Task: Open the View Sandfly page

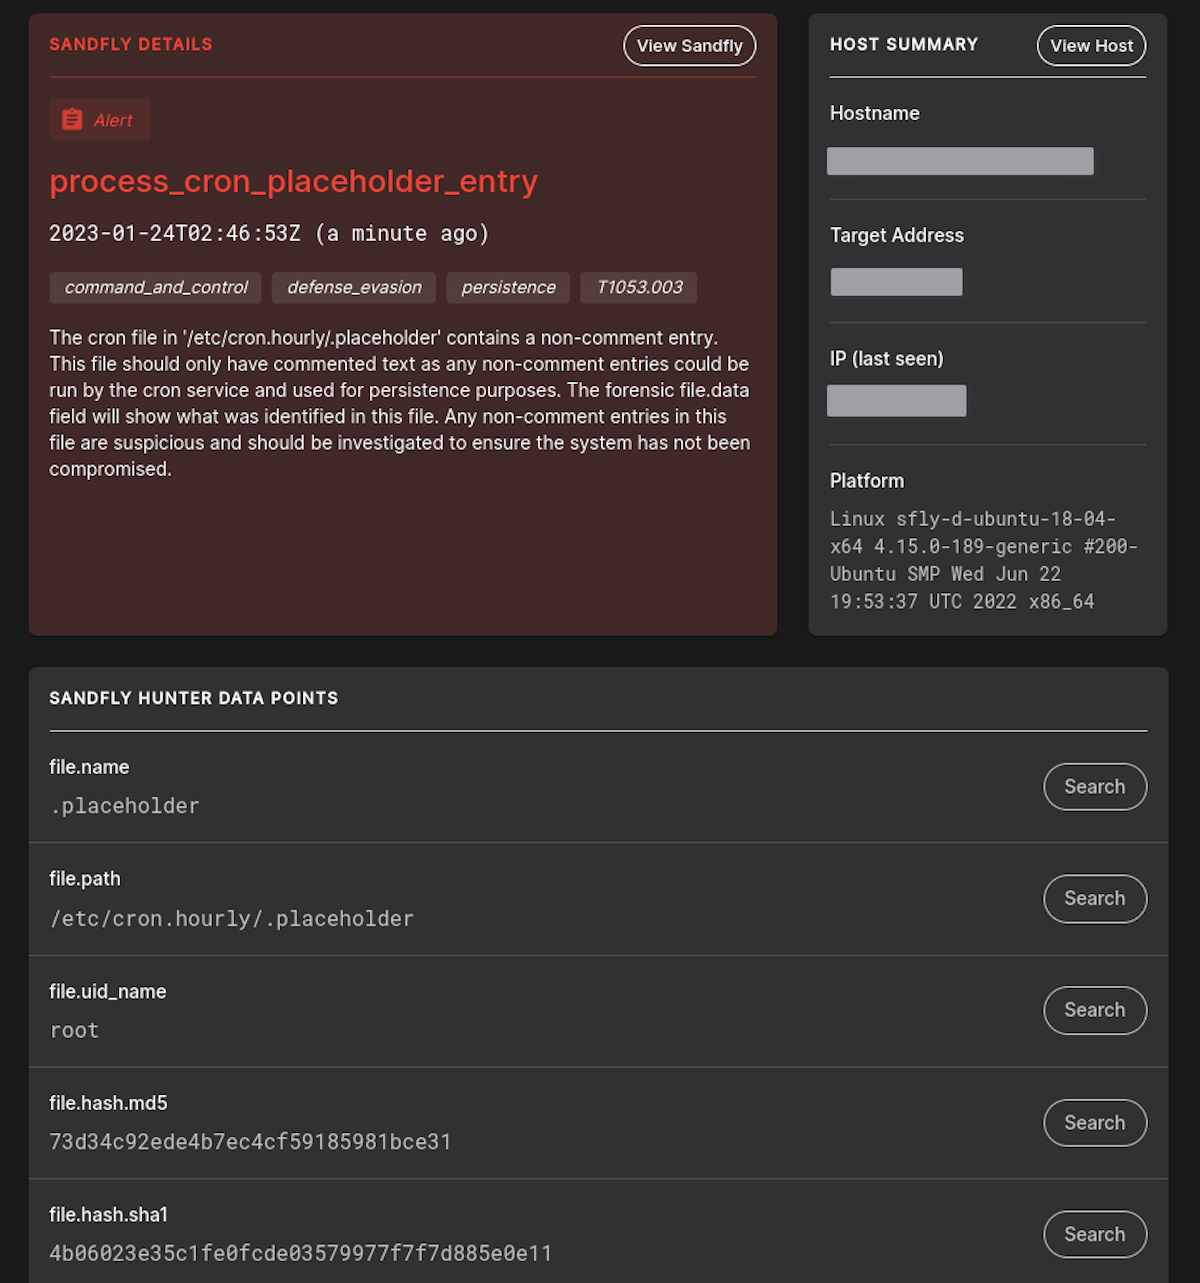Action: tap(689, 45)
